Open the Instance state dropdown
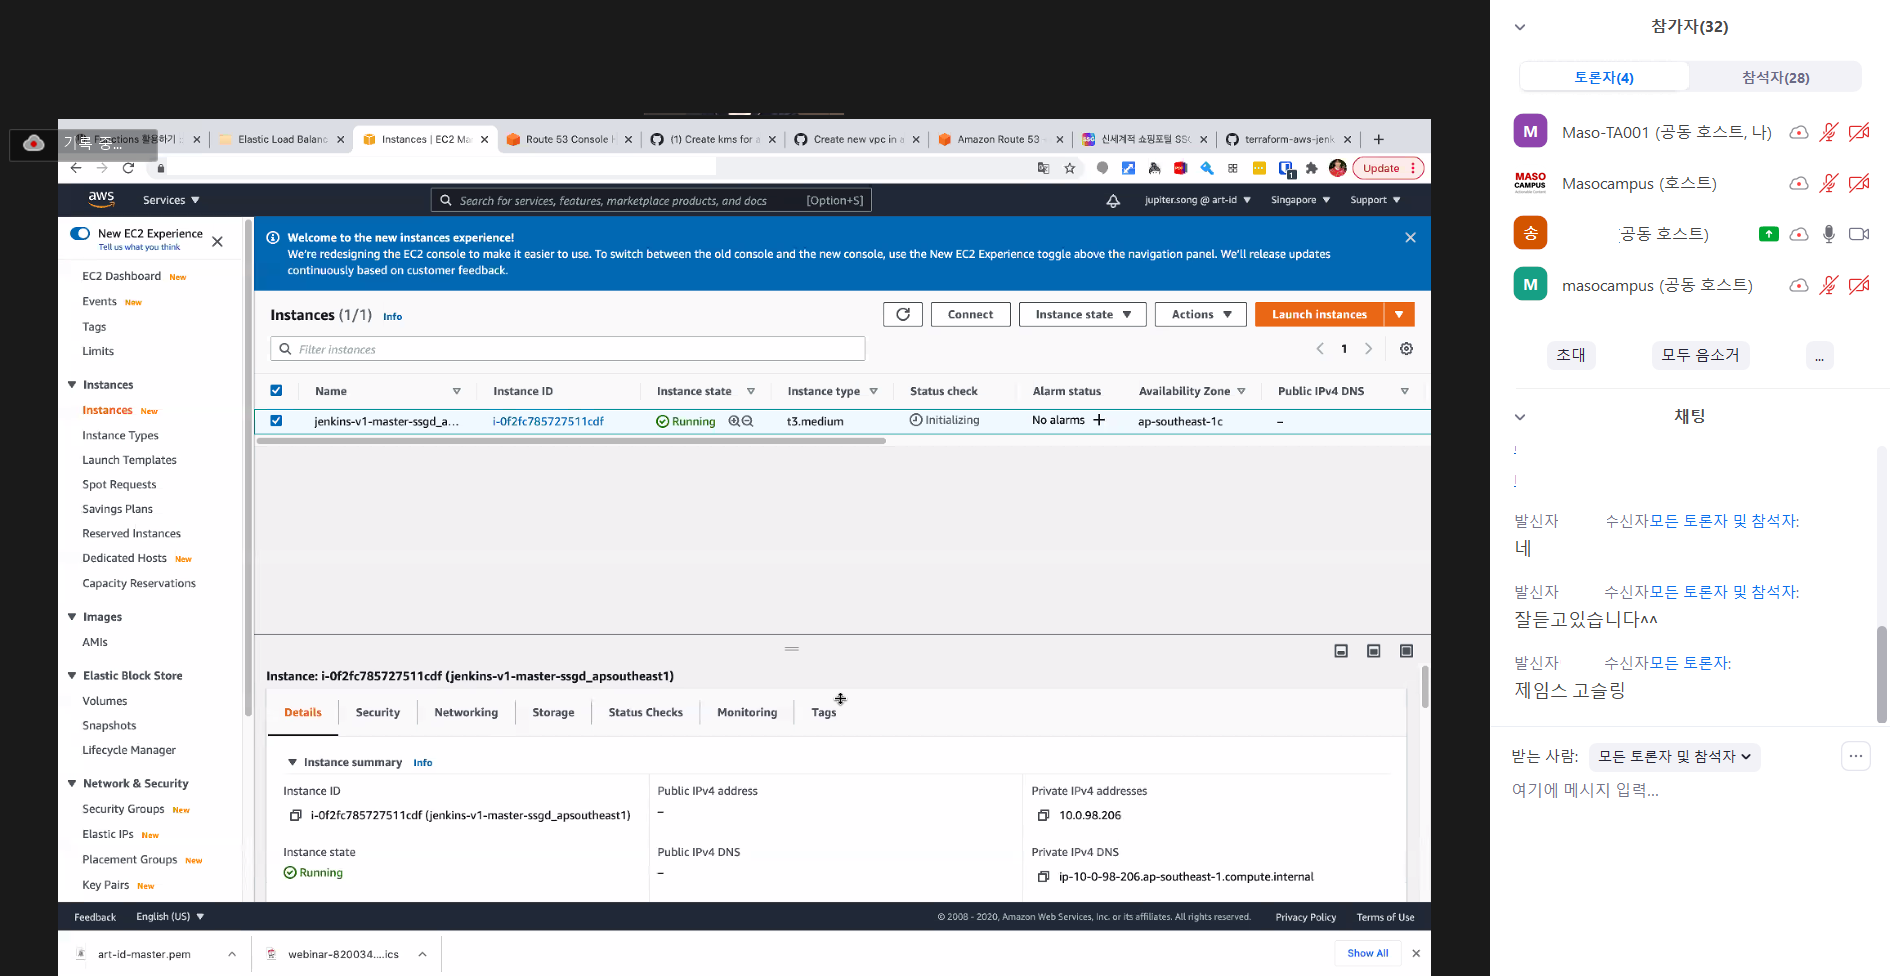Image resolution: width=1890 pixels, height=976 pixels. click(1082, 315)
